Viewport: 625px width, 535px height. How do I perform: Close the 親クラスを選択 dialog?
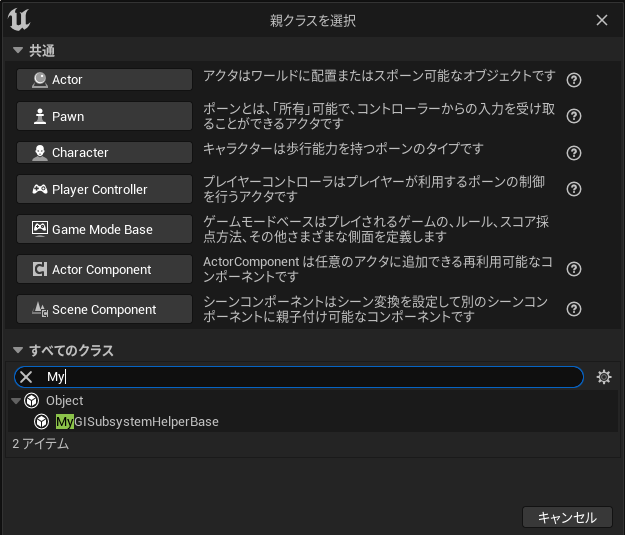602,20
